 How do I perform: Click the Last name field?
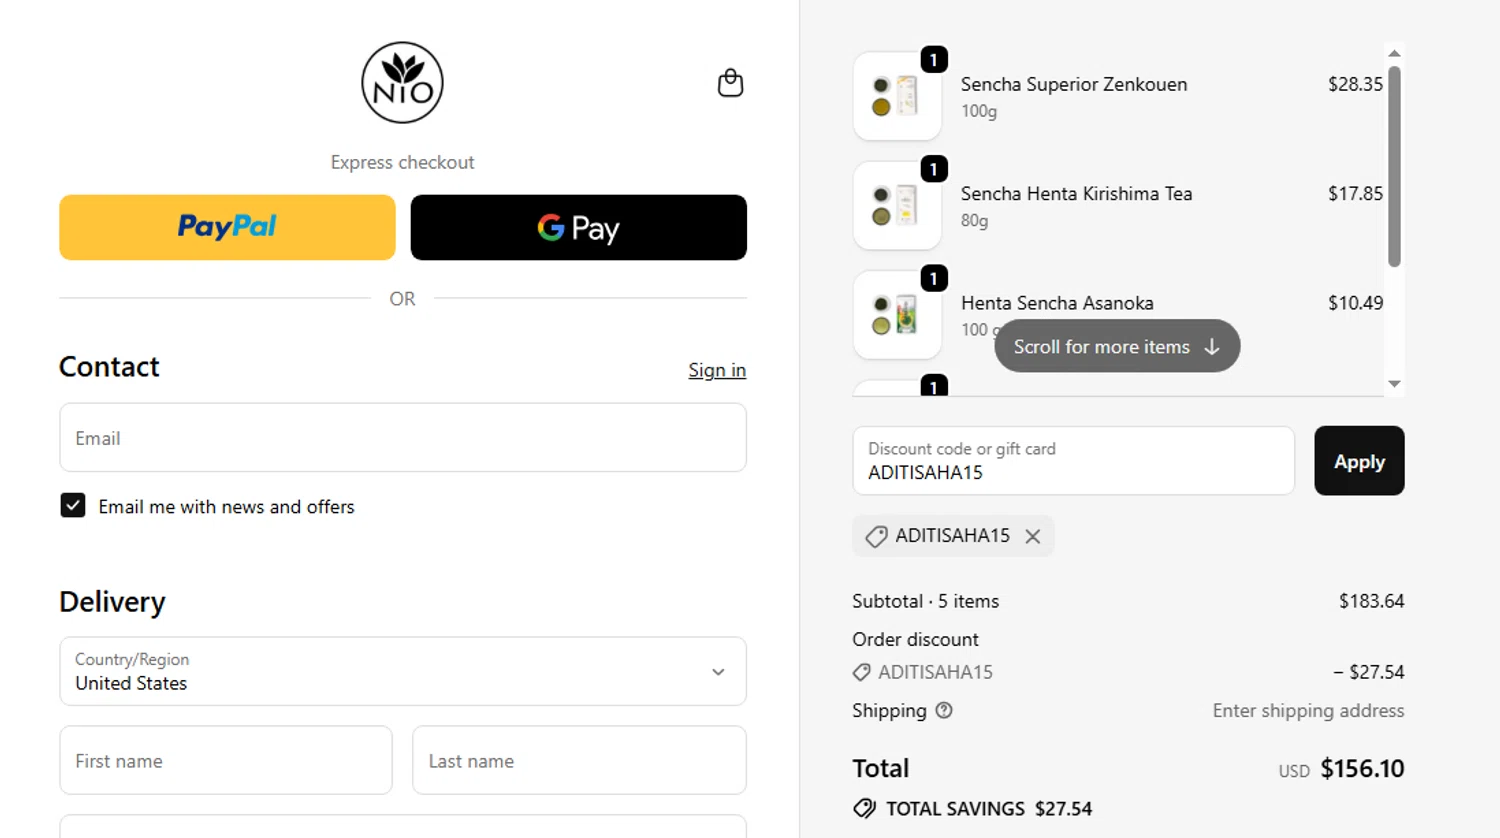(579, 760)
